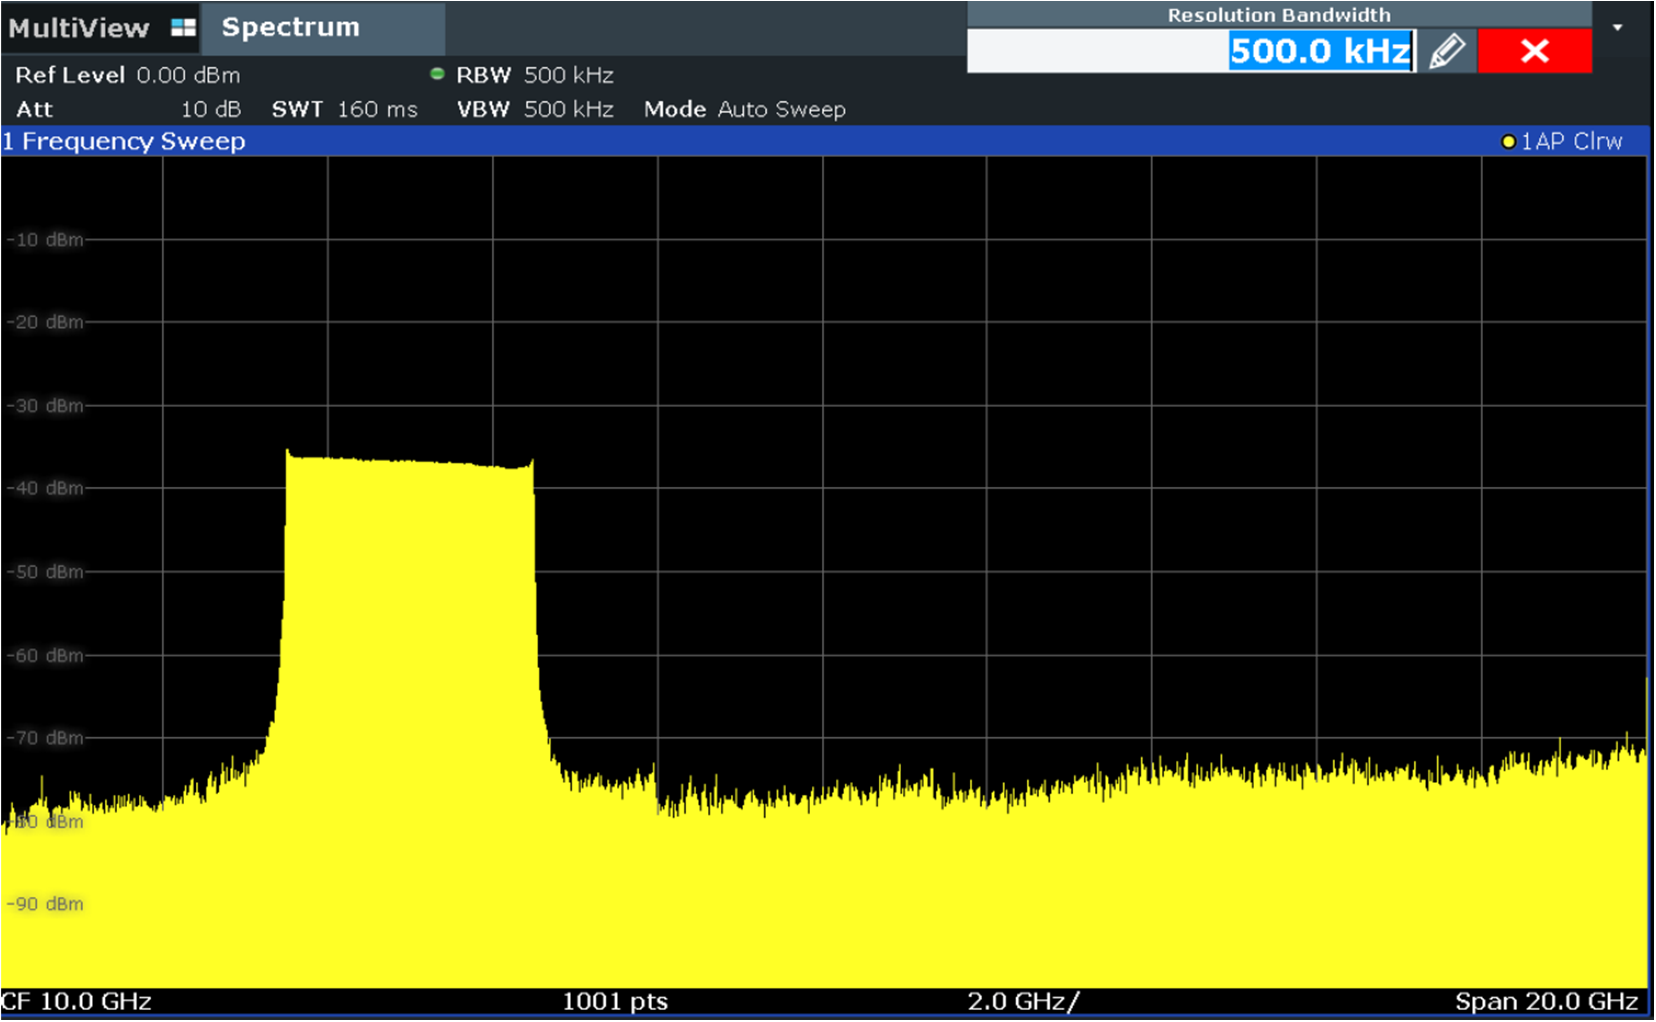The image size is (1656, 1022).
Task: Expand the Resolution Bandwidth unit options
Action: 1619,26
